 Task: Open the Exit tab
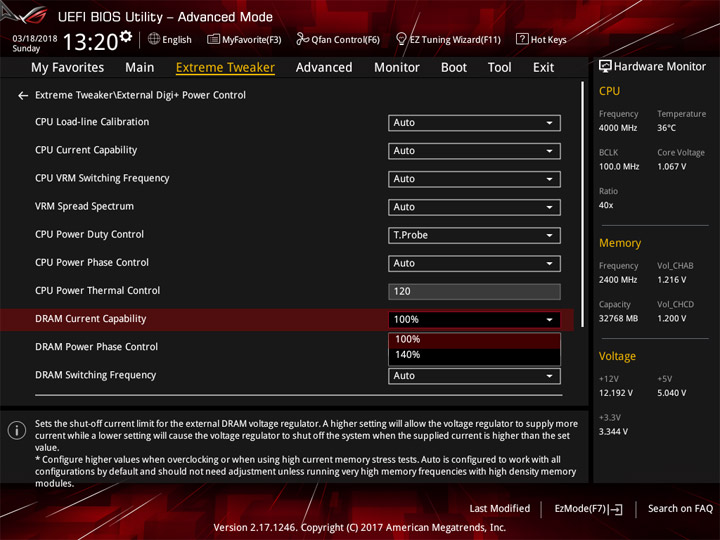click(543, 68)
